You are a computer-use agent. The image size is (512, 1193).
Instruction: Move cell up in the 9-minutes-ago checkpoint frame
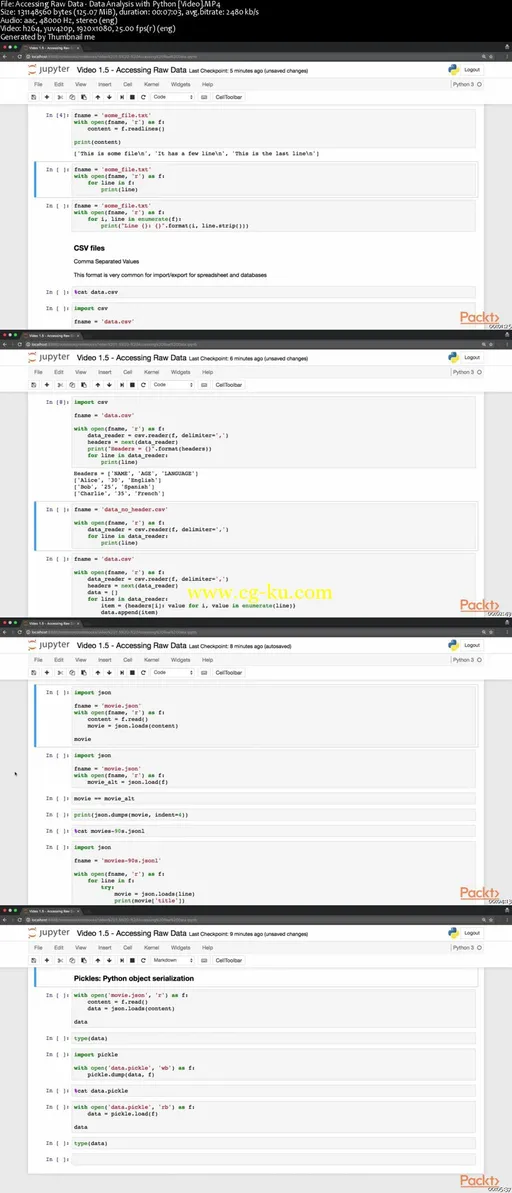[97, 960]
